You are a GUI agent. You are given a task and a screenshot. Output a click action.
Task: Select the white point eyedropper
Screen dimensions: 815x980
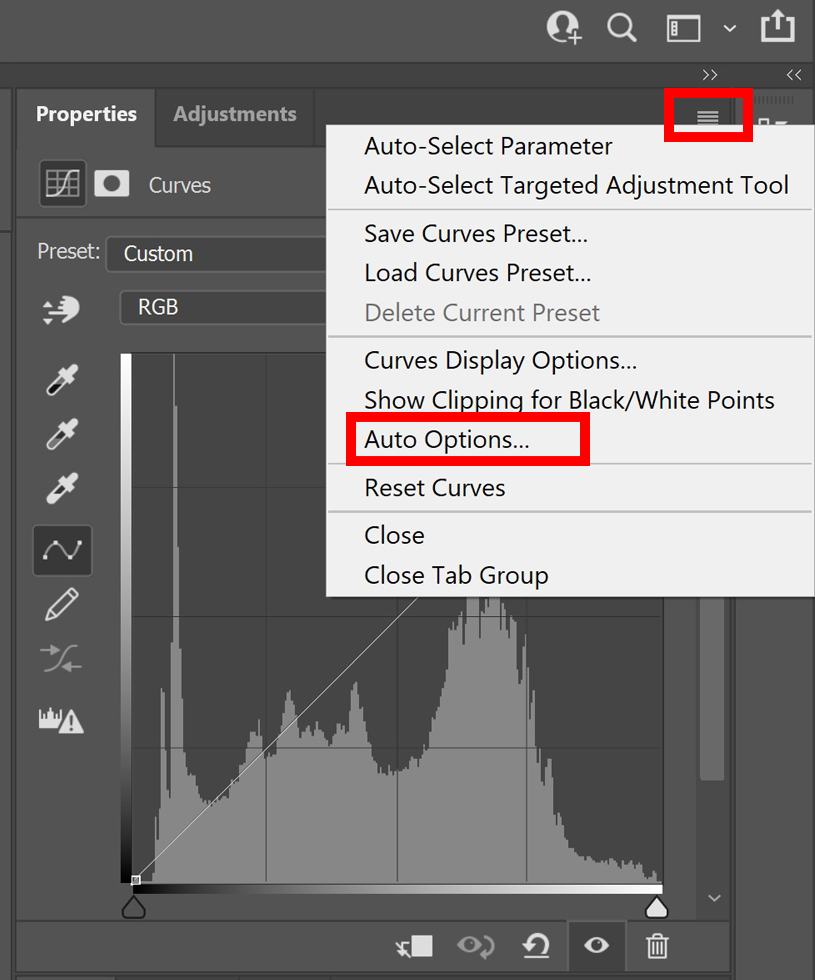tap(62, 489)
